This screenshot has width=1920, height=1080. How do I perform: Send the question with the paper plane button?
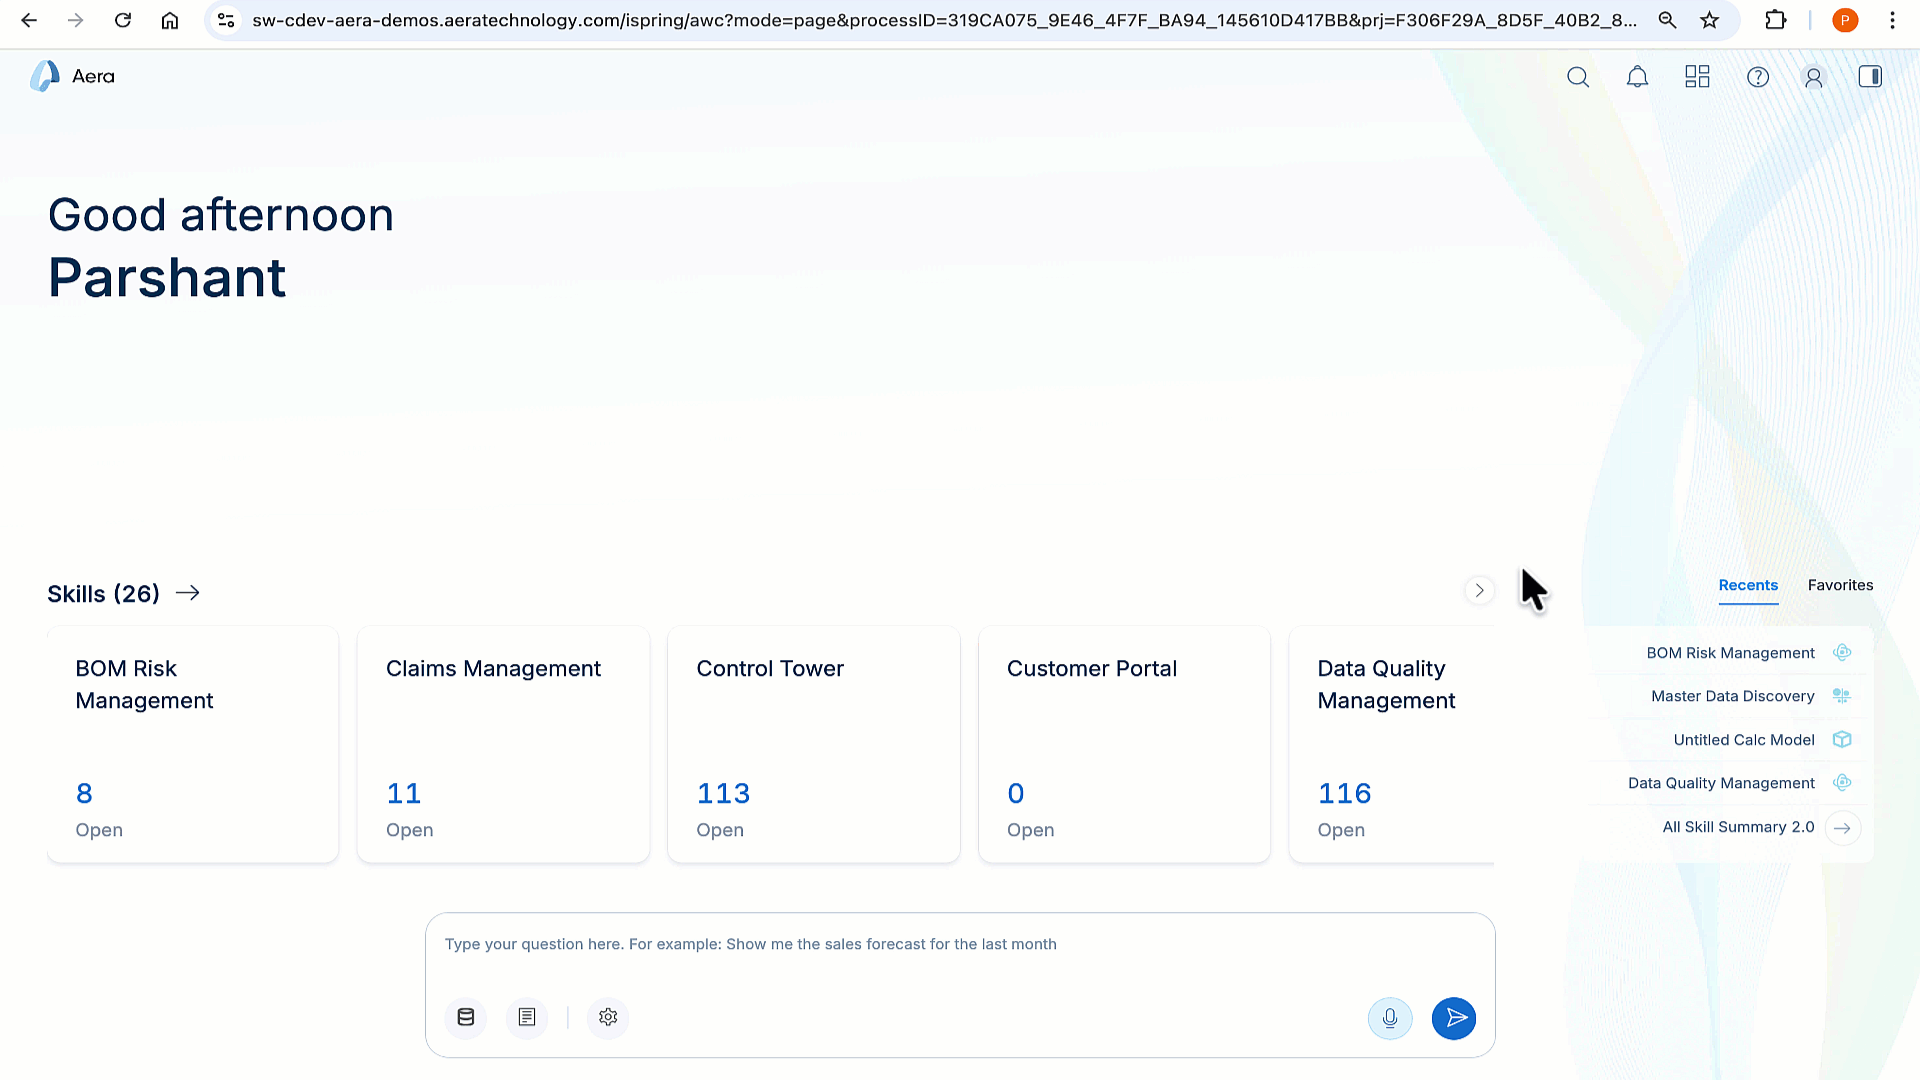[x=1454, y=1018]
